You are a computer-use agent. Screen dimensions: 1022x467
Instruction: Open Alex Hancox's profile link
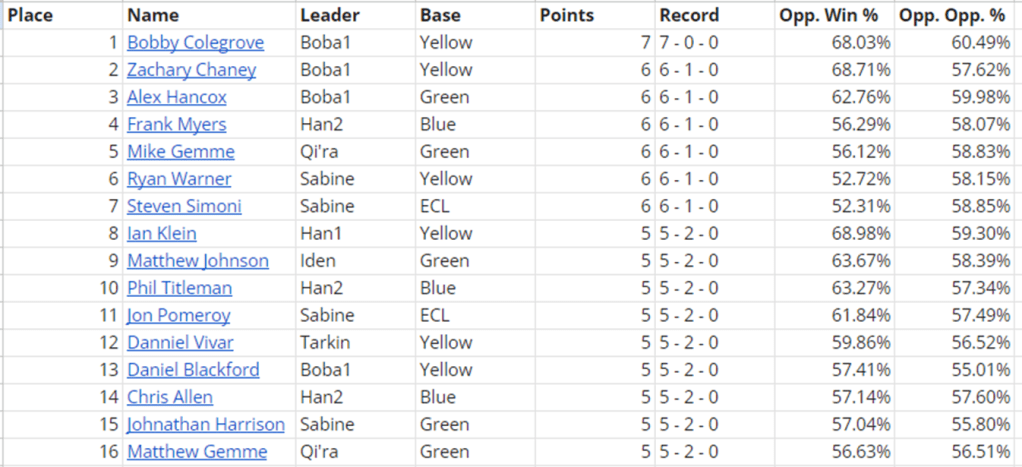coord(176,97)
